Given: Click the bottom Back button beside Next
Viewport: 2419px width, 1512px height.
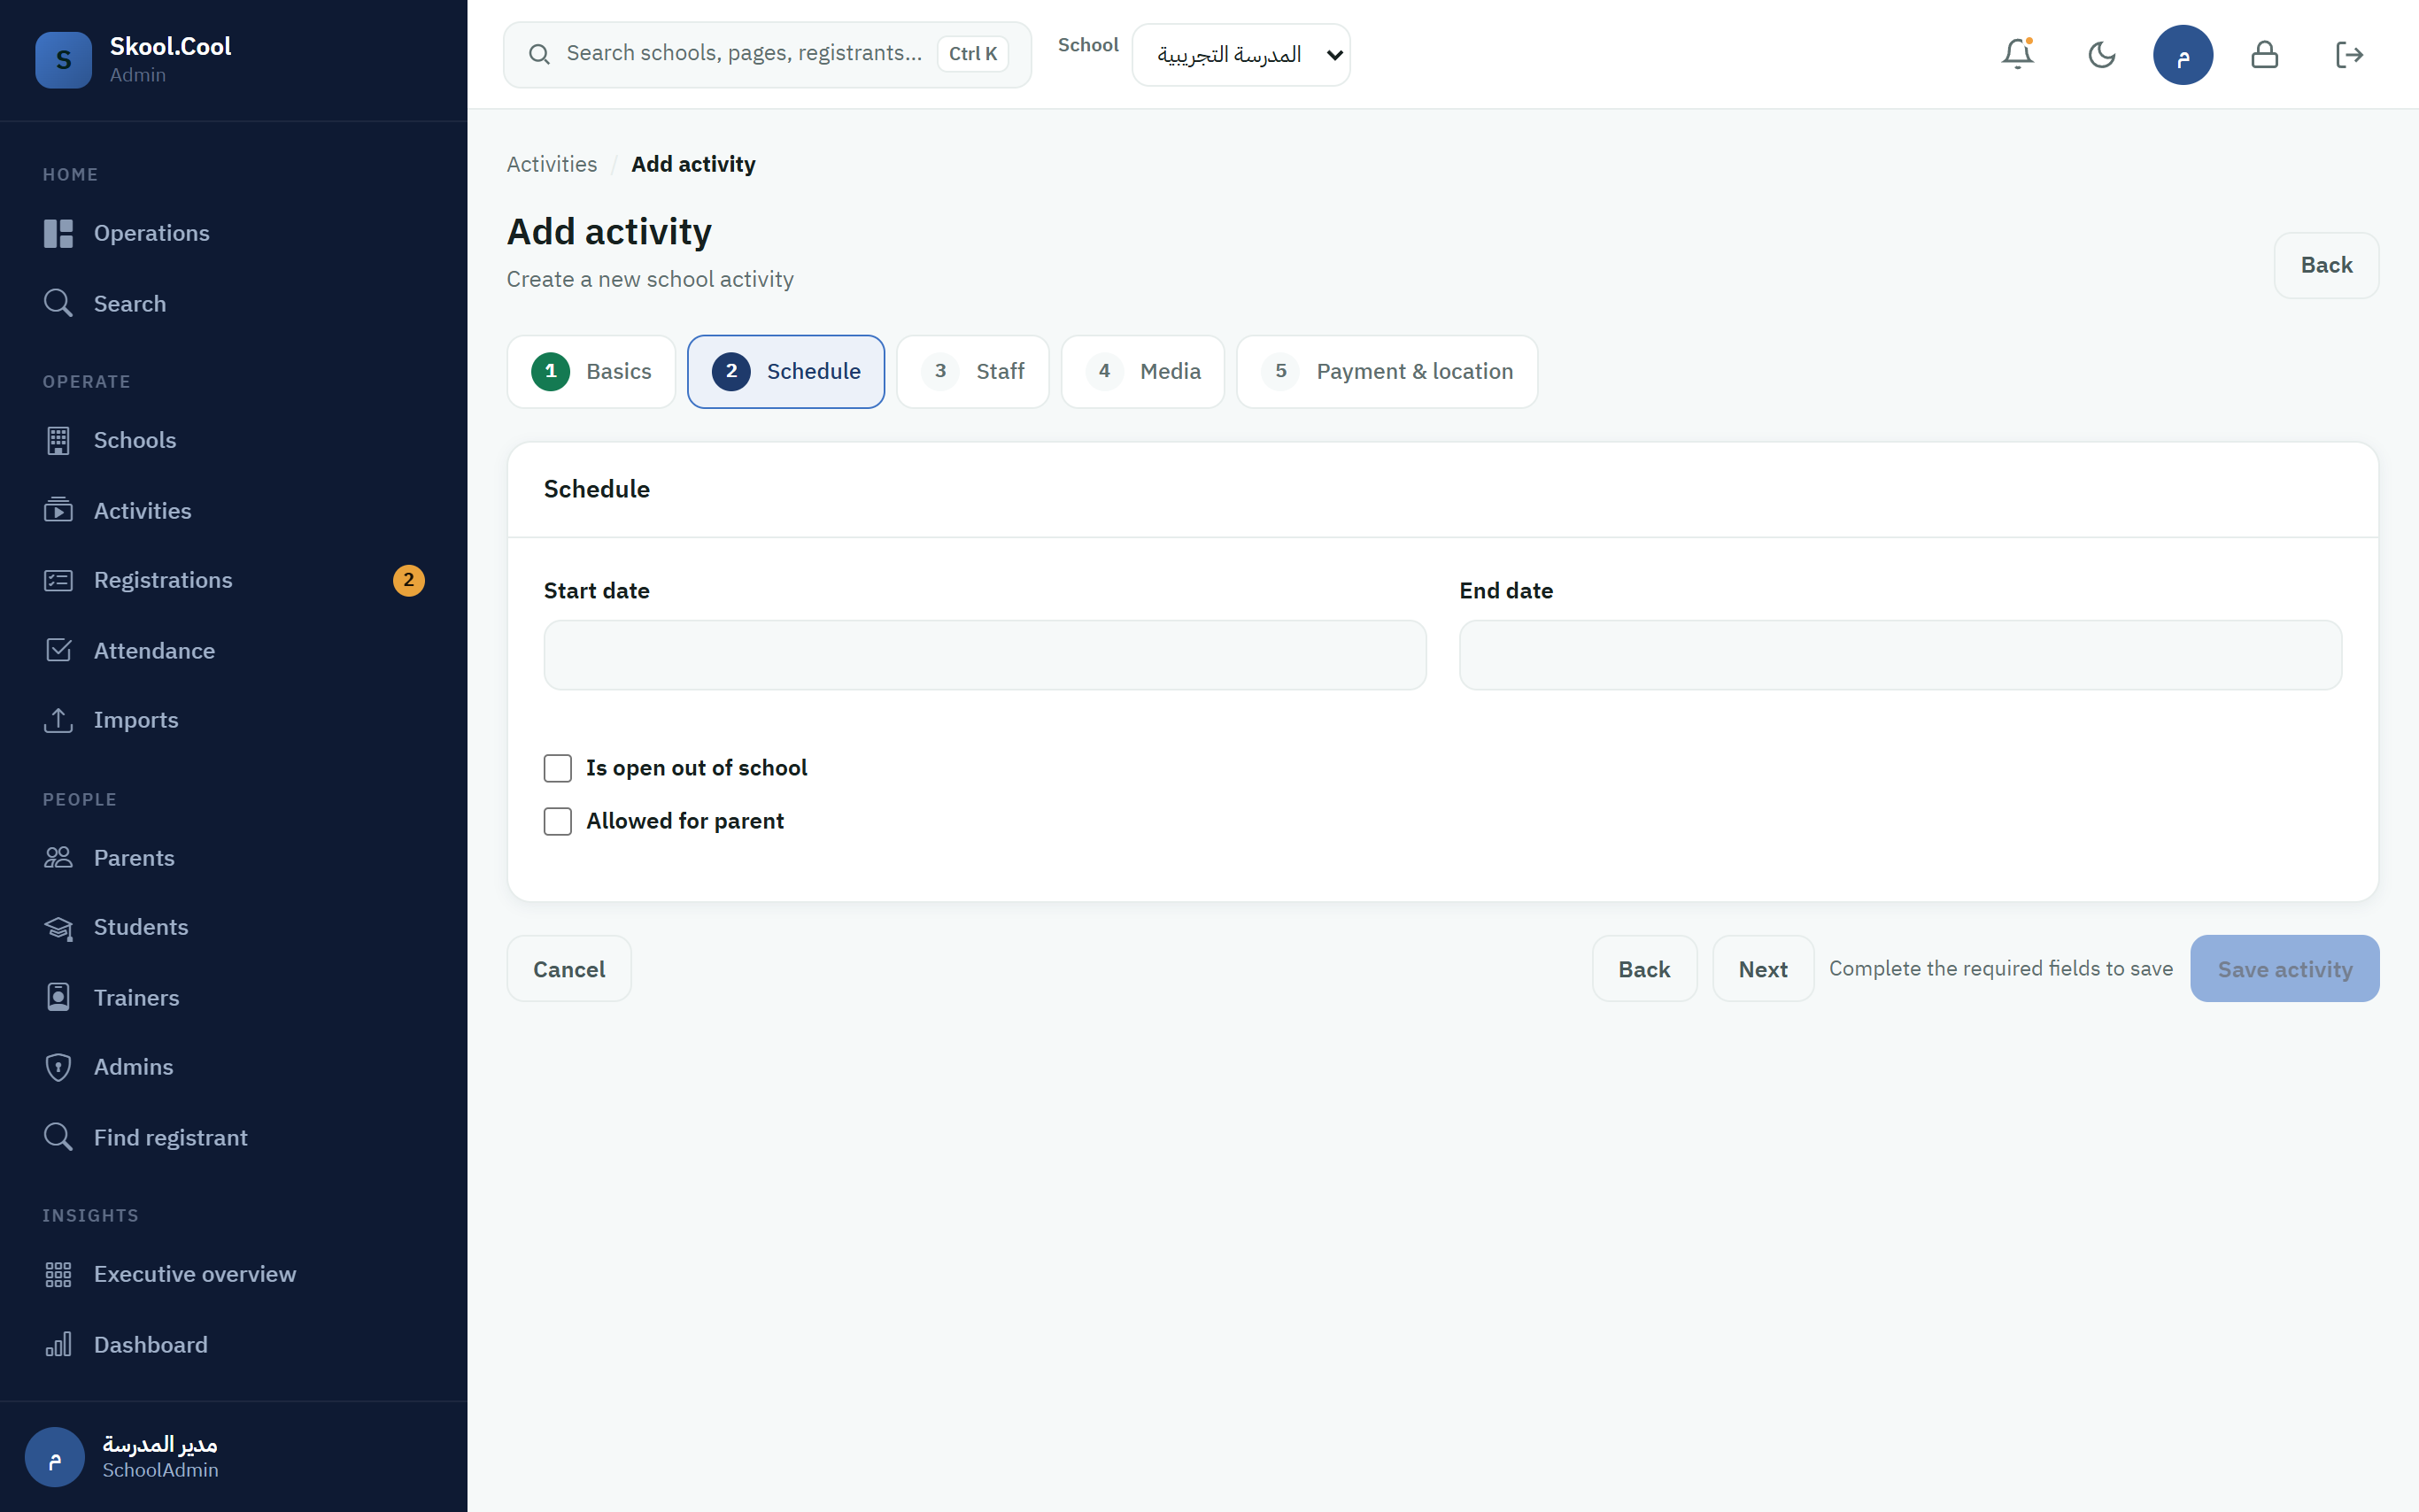Looking at the screenshot, I should 1643,968.
